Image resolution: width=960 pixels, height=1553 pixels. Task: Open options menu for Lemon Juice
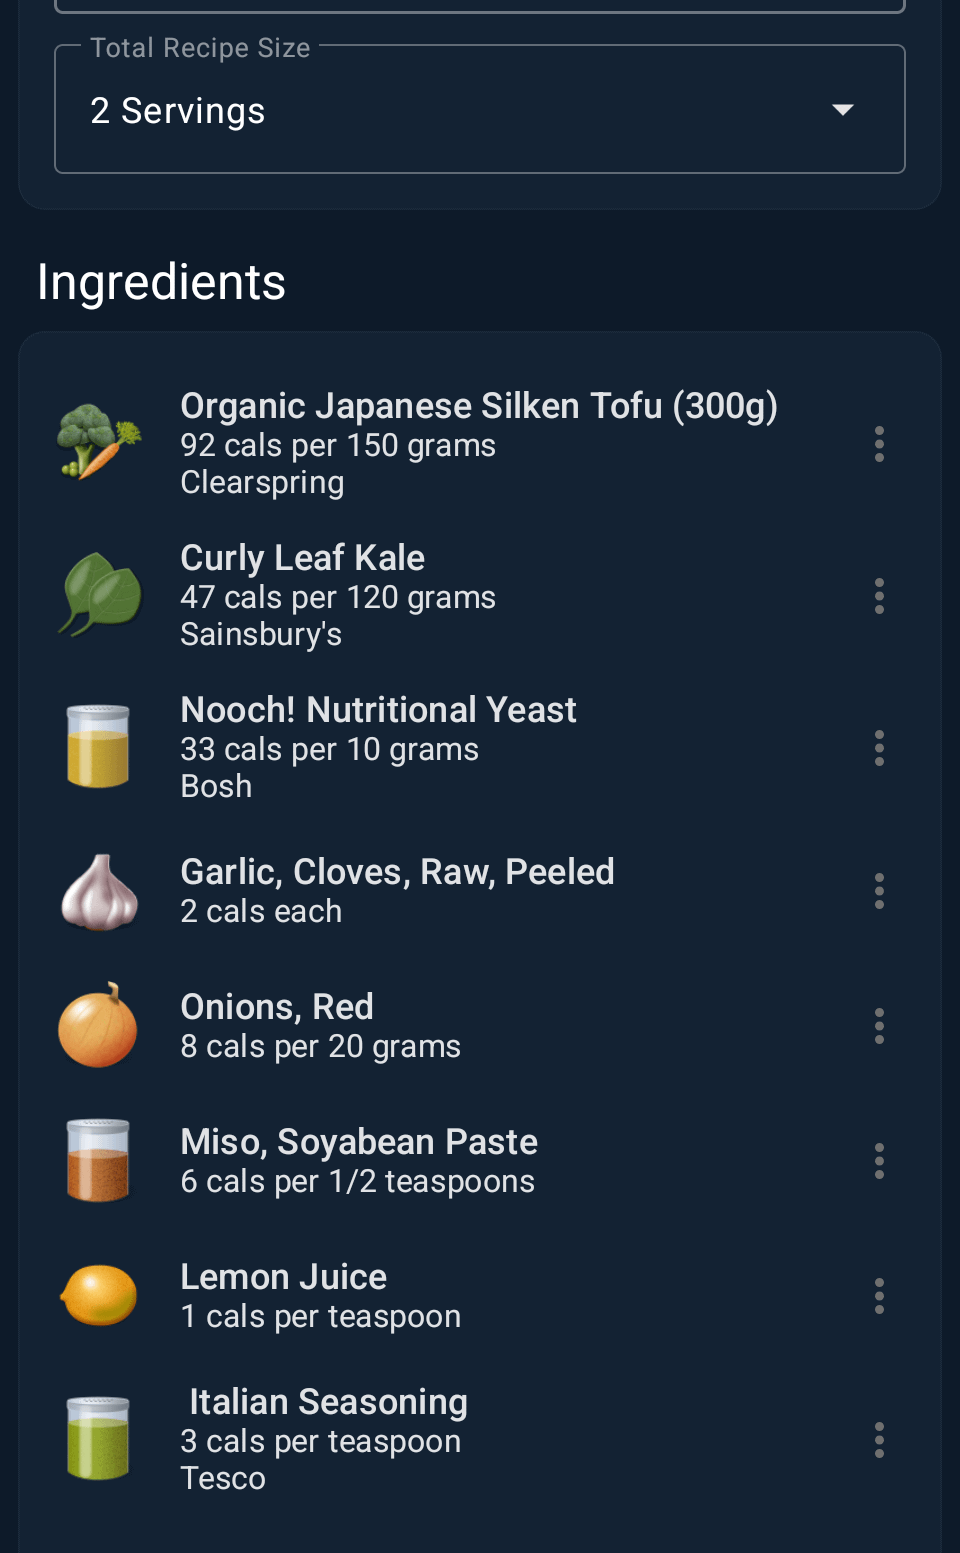[879, 1296]
